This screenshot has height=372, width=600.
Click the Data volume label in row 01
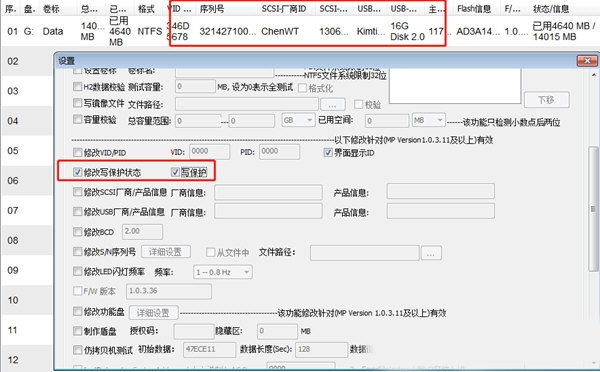(x=53, y=31)
